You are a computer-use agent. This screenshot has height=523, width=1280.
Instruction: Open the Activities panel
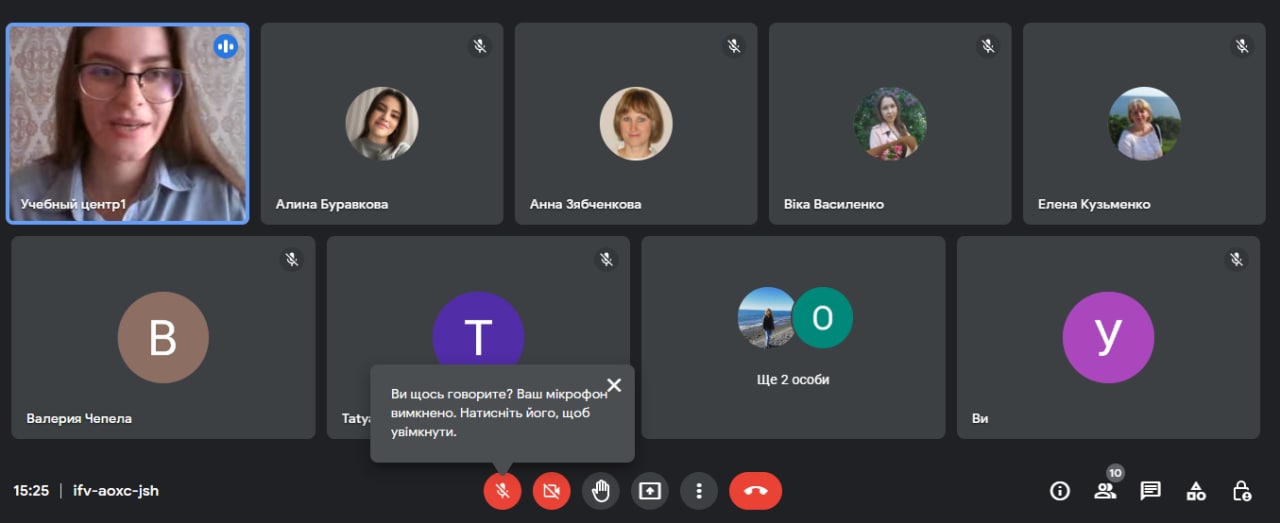coord(1196,491)
